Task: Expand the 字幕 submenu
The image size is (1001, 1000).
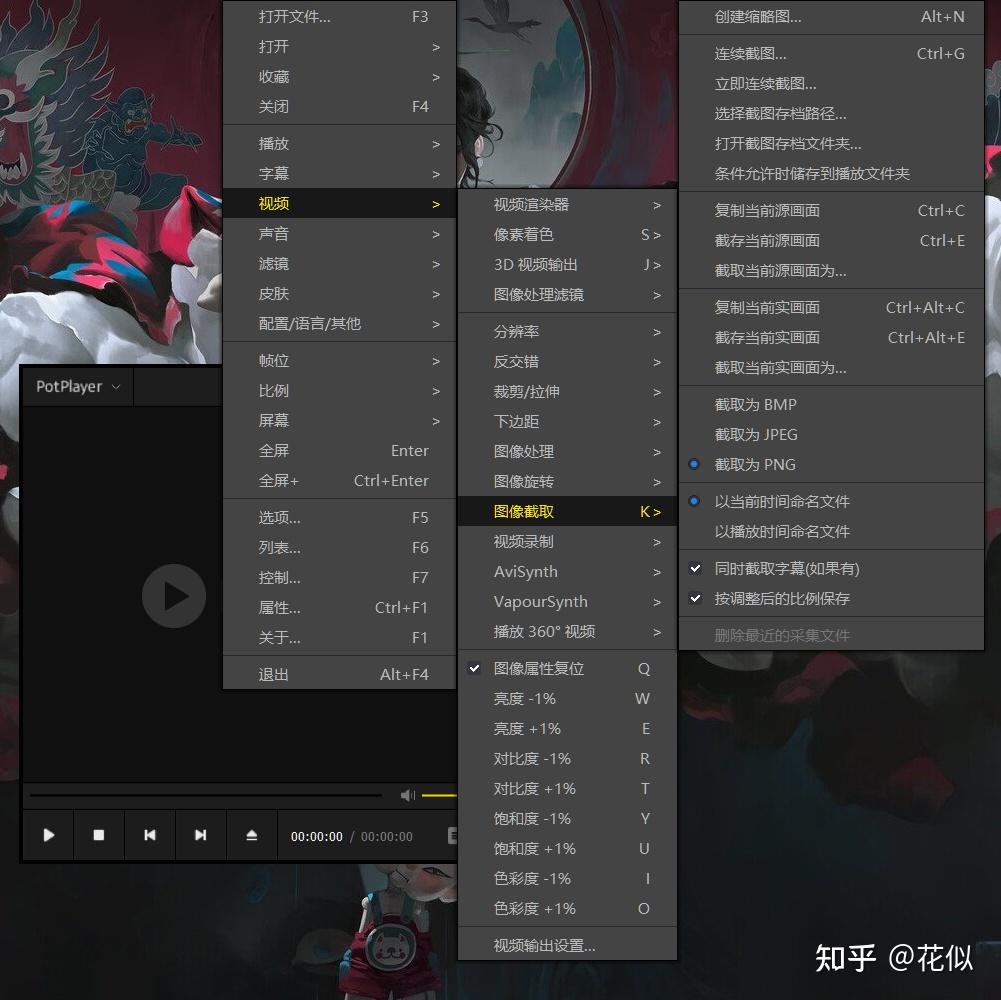Action: [x=340, y=174]
